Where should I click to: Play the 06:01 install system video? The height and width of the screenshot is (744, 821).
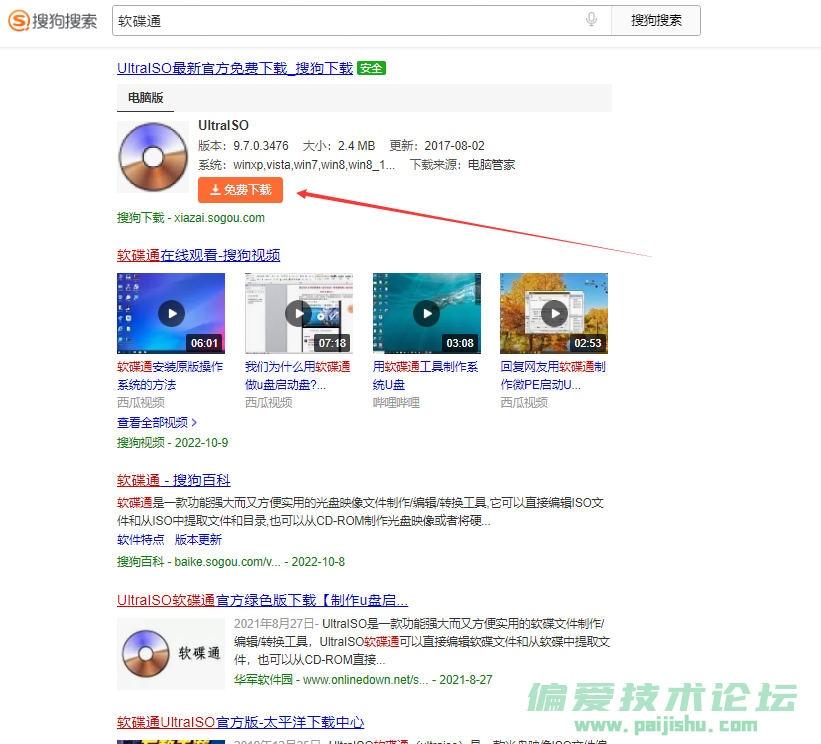point(171,313)
